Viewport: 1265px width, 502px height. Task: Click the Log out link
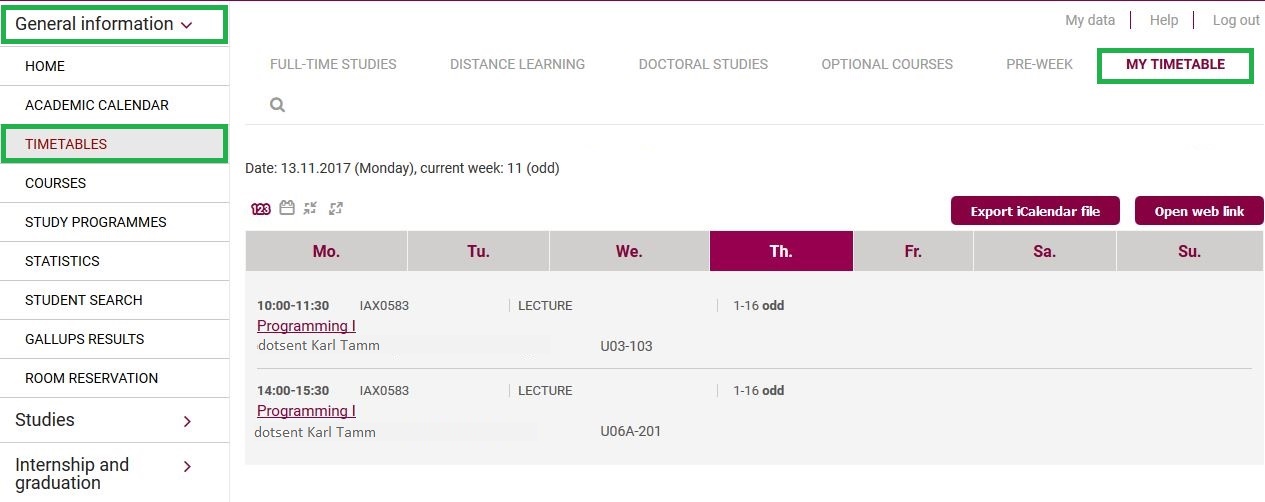click(x=1236, y=20)
